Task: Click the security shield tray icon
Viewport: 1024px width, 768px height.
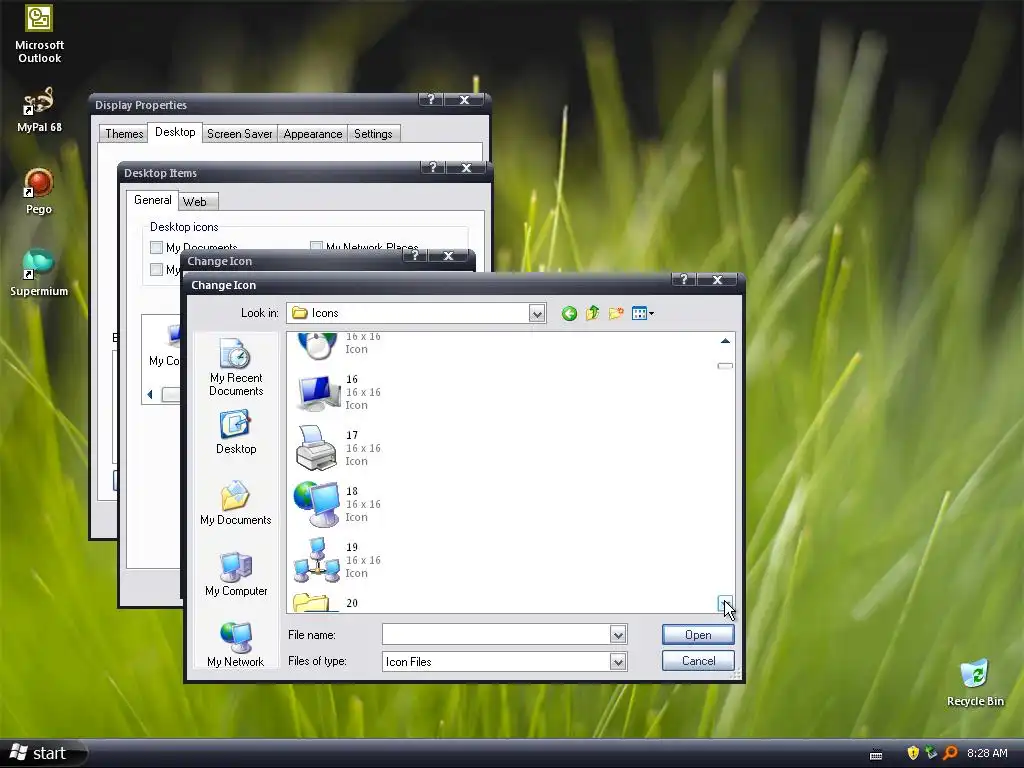Action: [913, 753]
